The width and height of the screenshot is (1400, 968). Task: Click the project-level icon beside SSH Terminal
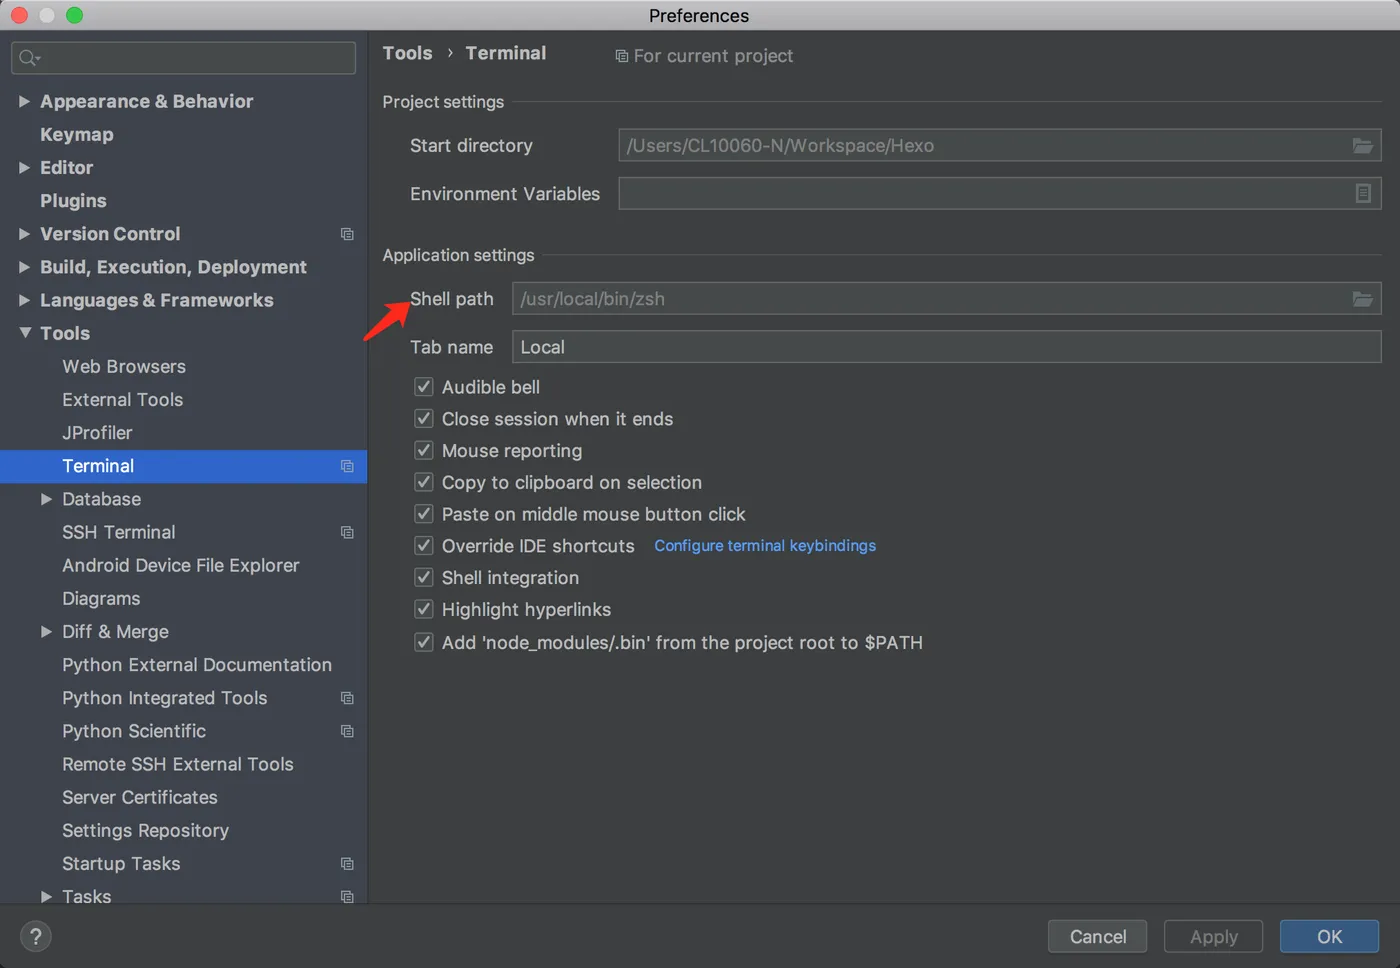[x=347, y=532]
